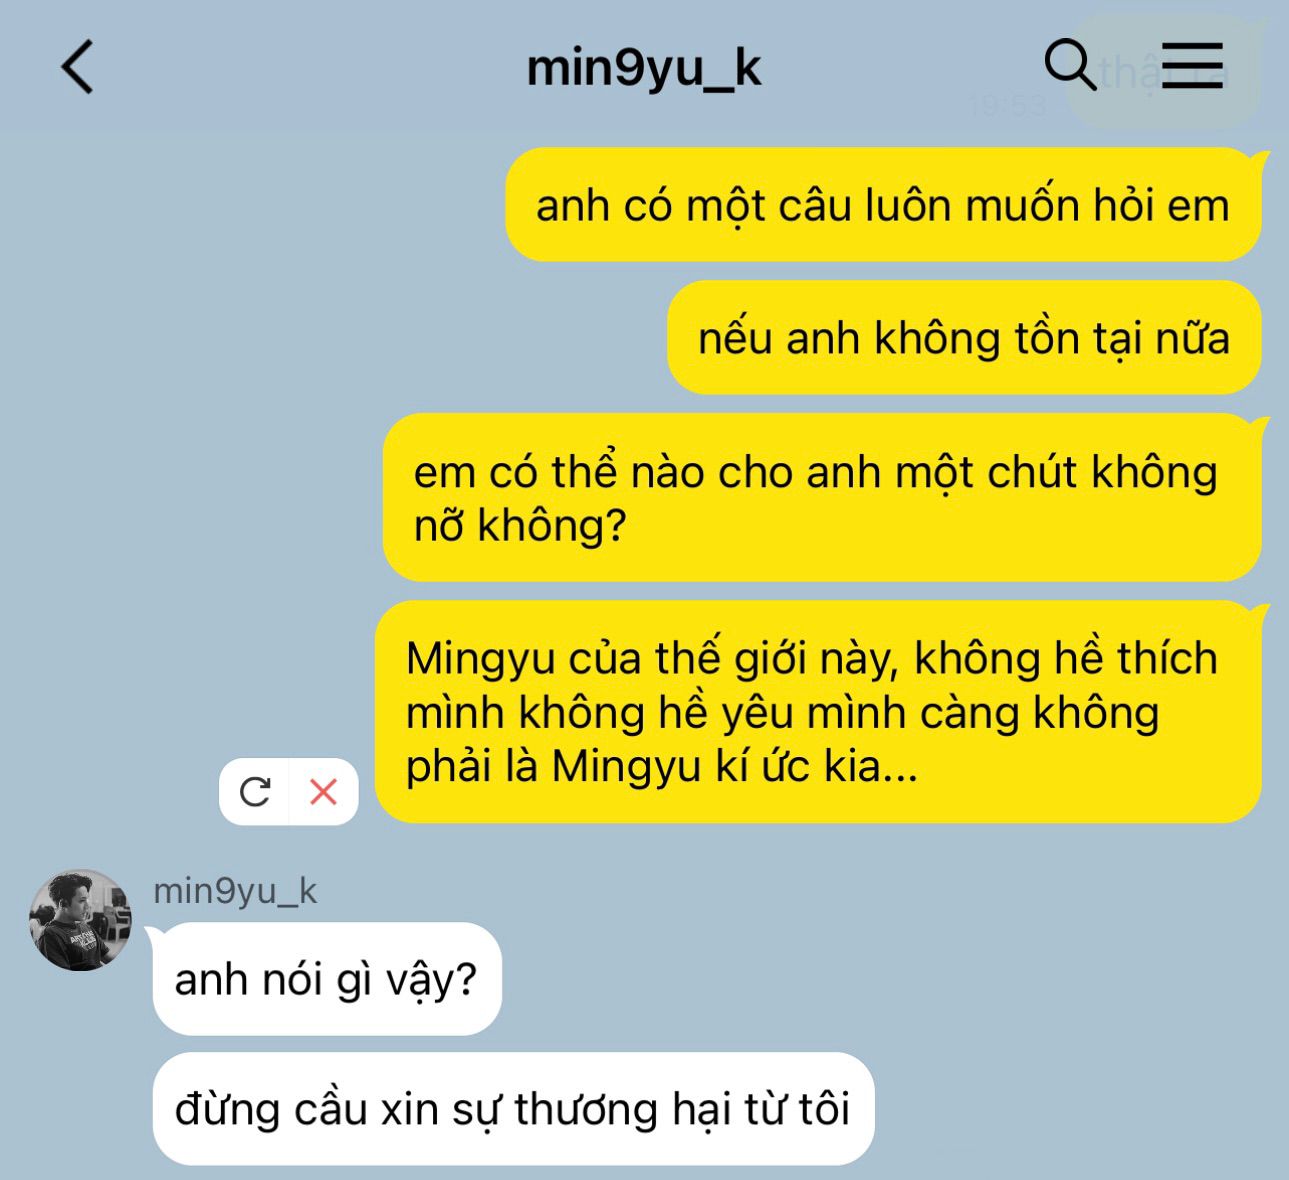Tap bubble 'nếu anh không tồn tại nữa'
This screenshot has height=1180, width=1289.
pos(964,338)
